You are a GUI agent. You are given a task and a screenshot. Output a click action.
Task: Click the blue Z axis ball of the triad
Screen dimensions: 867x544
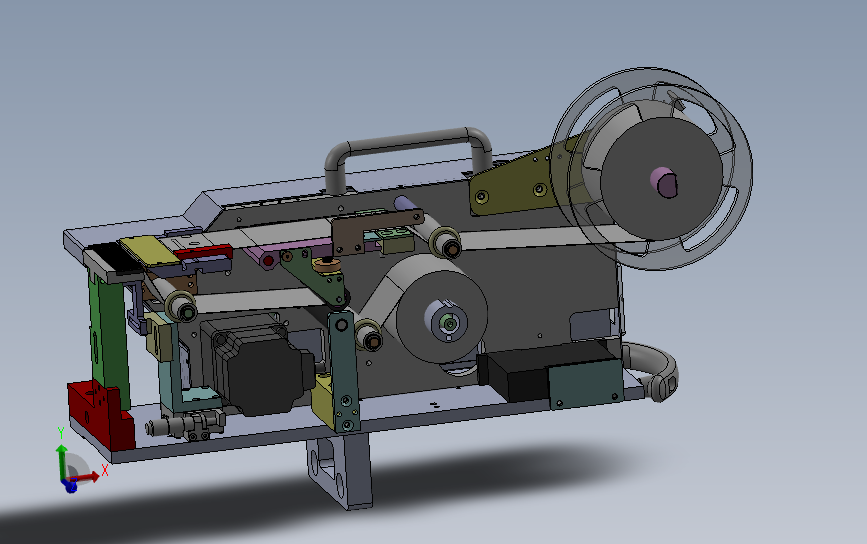tap(70, 487)
